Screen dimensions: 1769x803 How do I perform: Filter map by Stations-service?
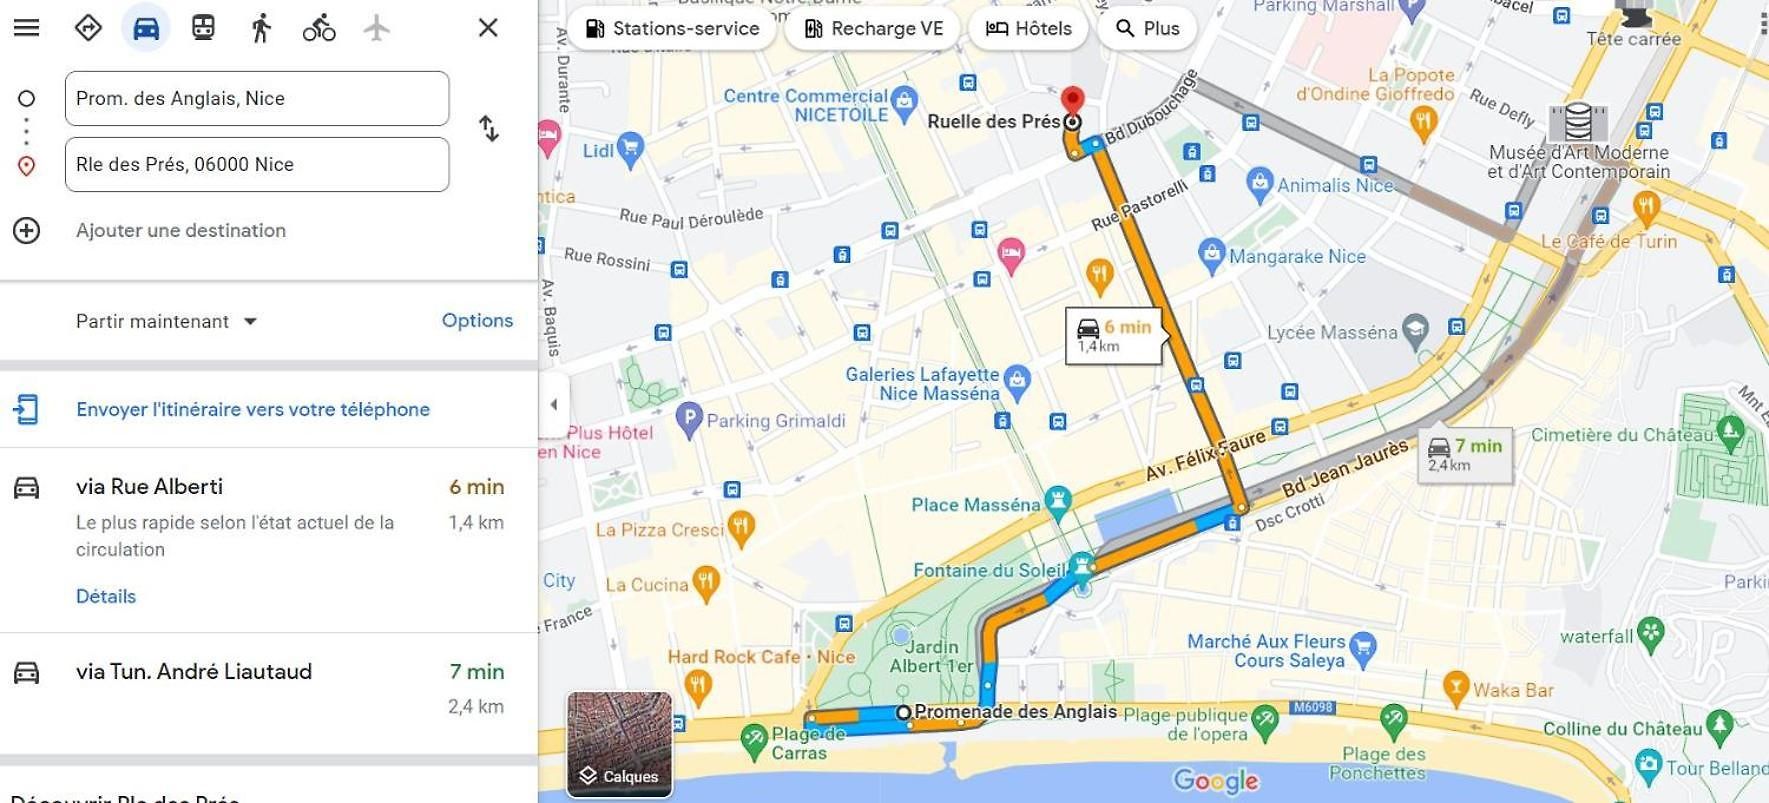[672, 29]
